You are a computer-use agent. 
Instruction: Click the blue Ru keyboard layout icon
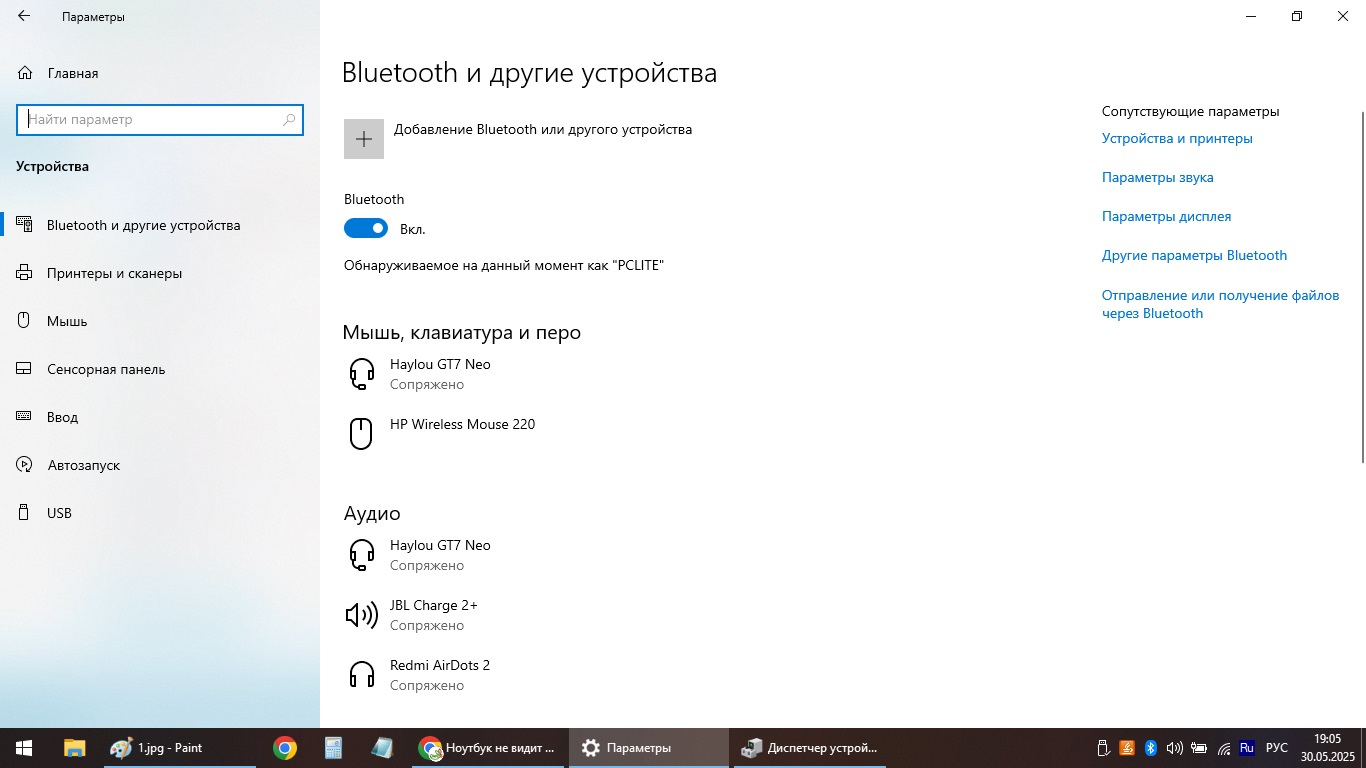(1247, 748)
